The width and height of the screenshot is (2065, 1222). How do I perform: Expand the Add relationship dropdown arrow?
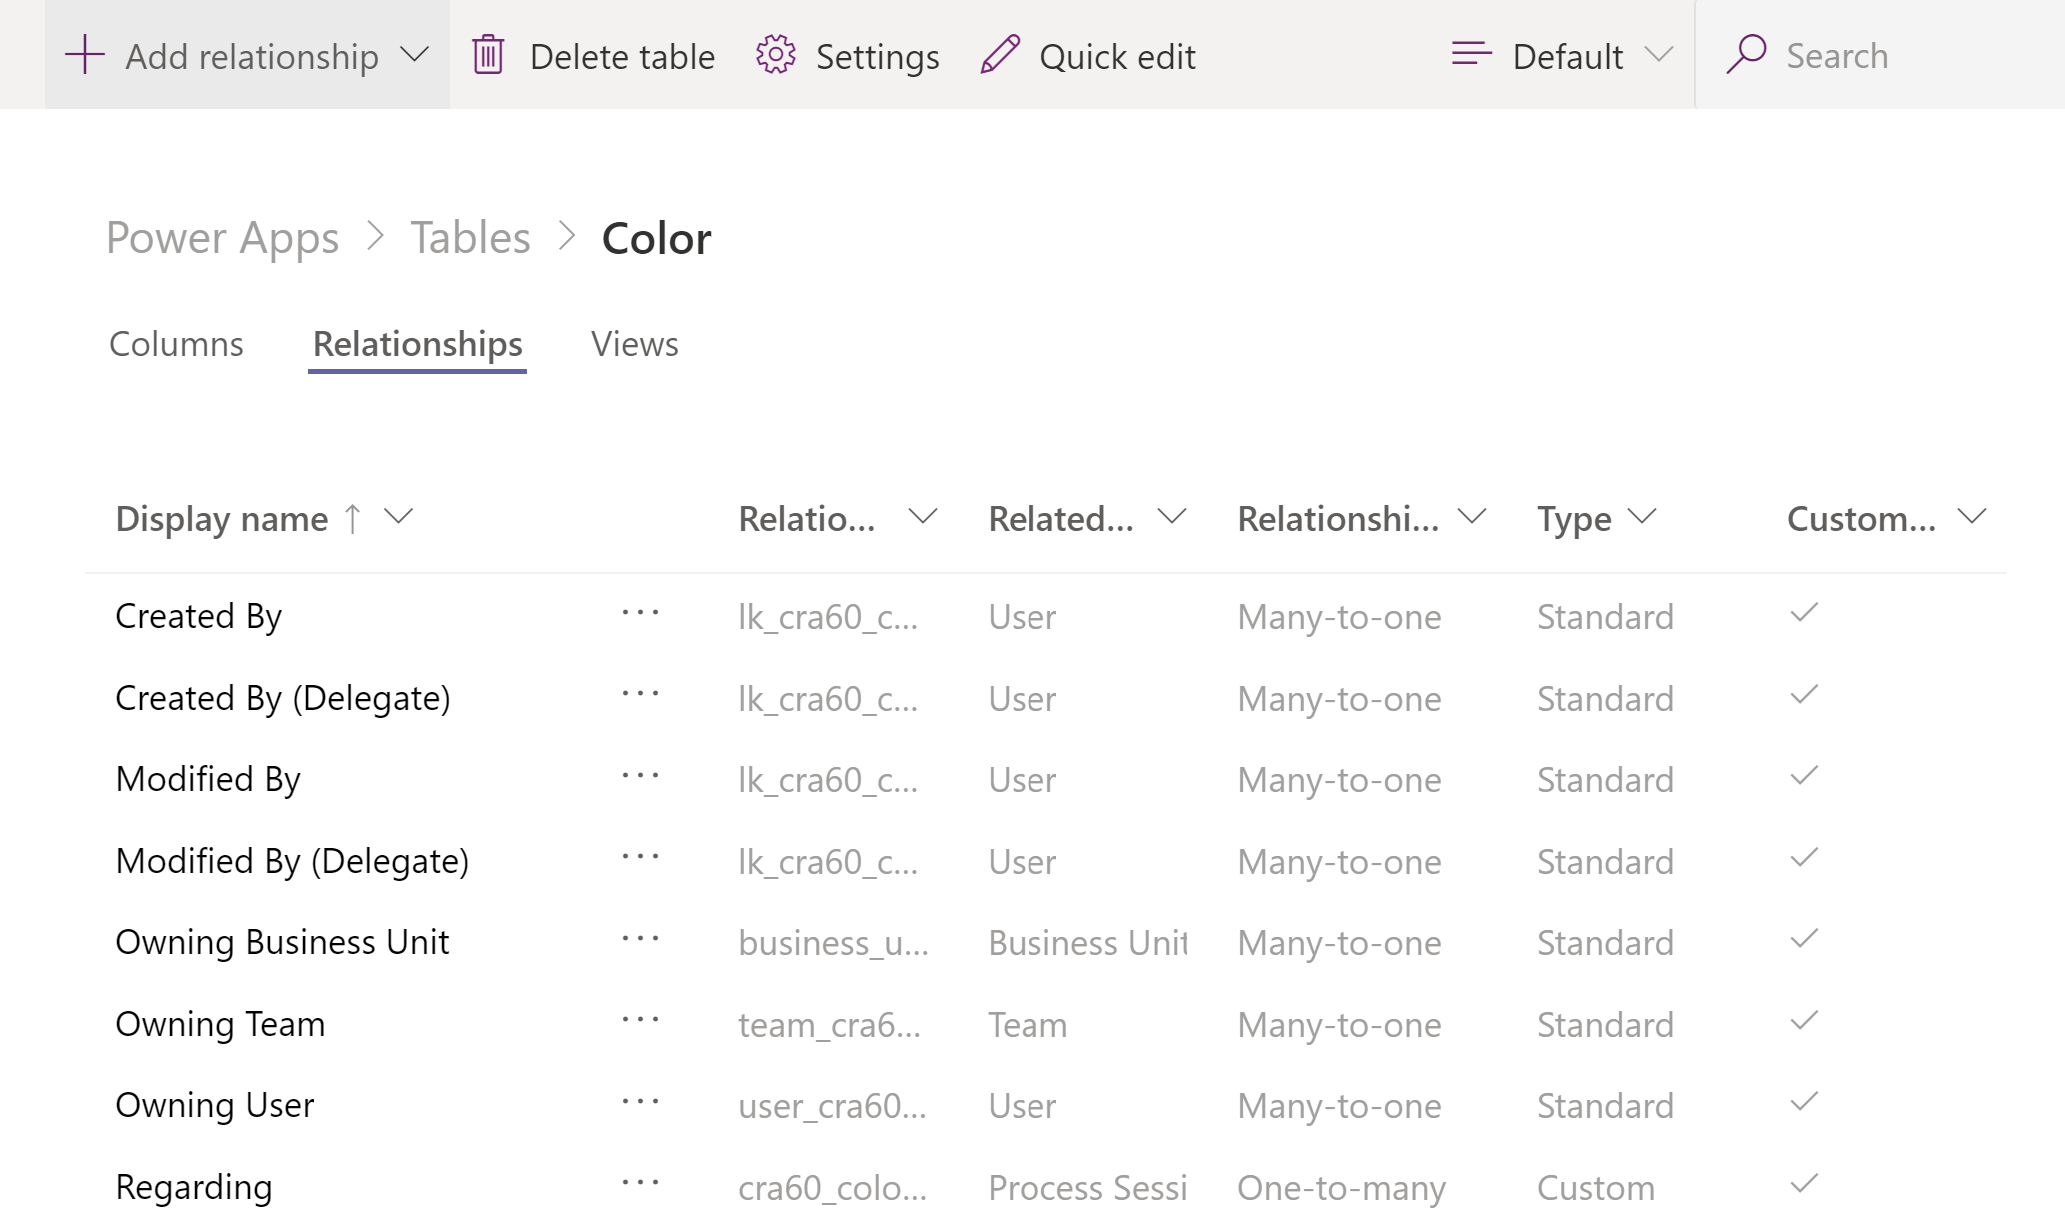tap(417, 55)
